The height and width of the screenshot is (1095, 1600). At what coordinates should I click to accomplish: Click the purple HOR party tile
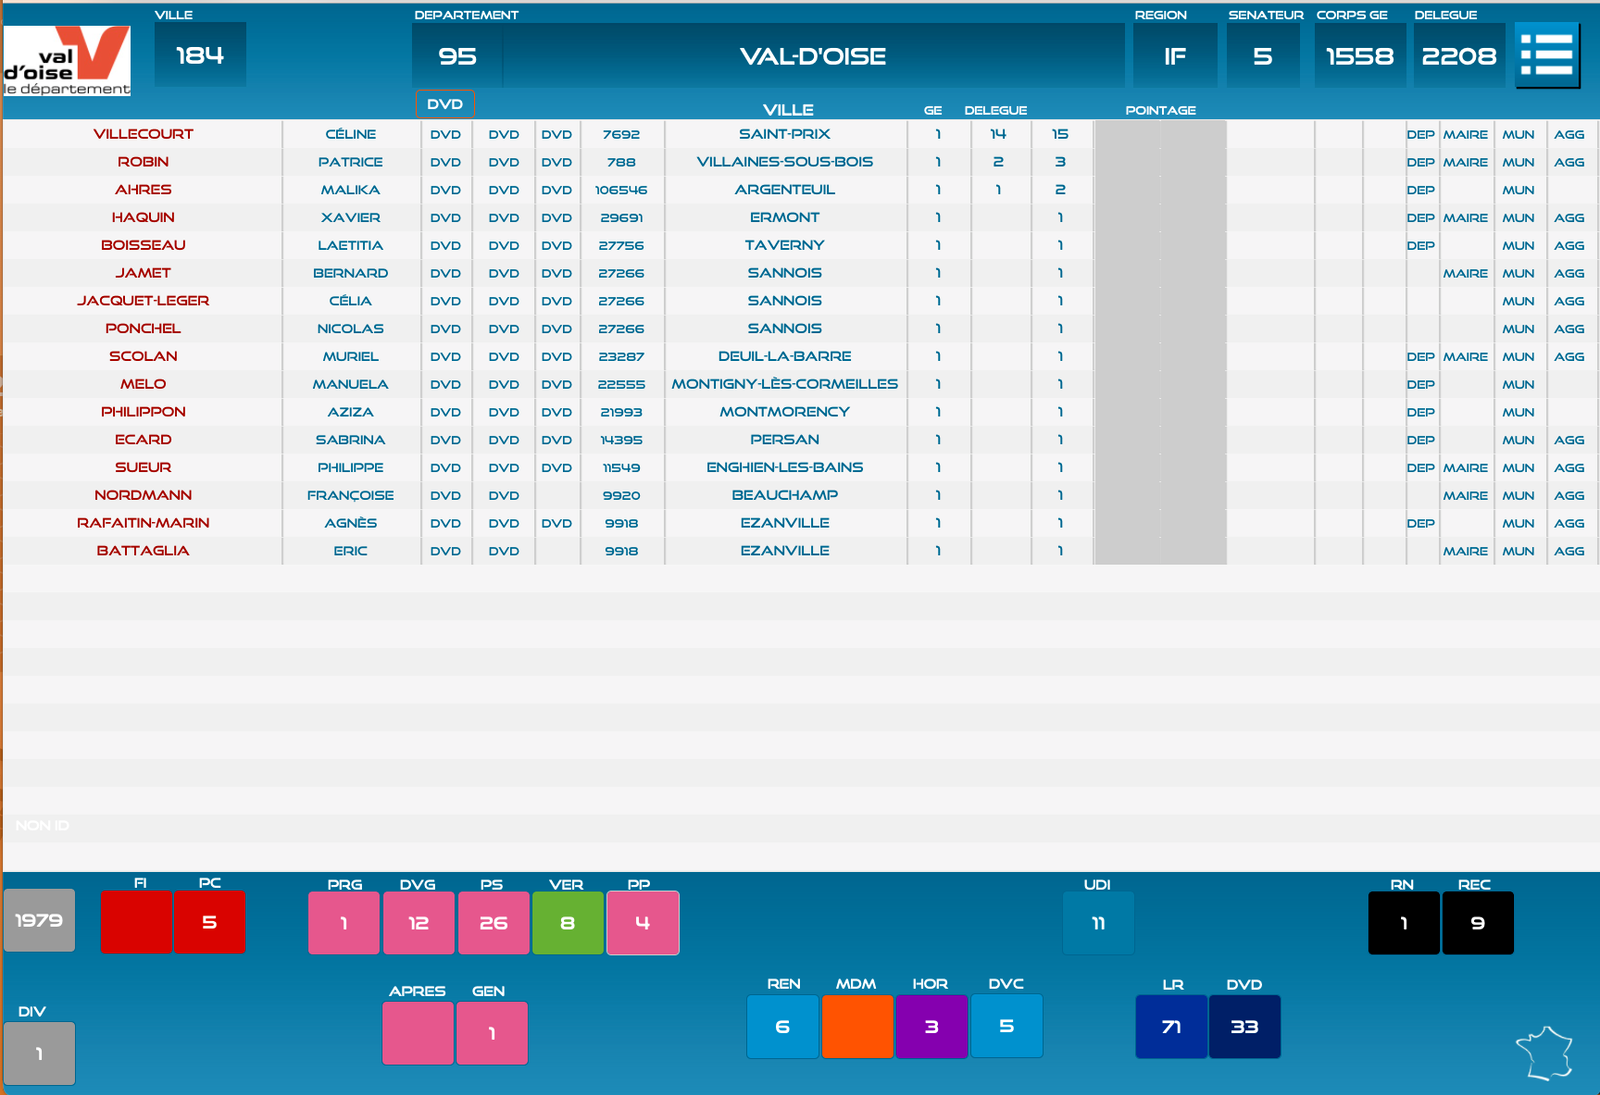pos(931,1026)
